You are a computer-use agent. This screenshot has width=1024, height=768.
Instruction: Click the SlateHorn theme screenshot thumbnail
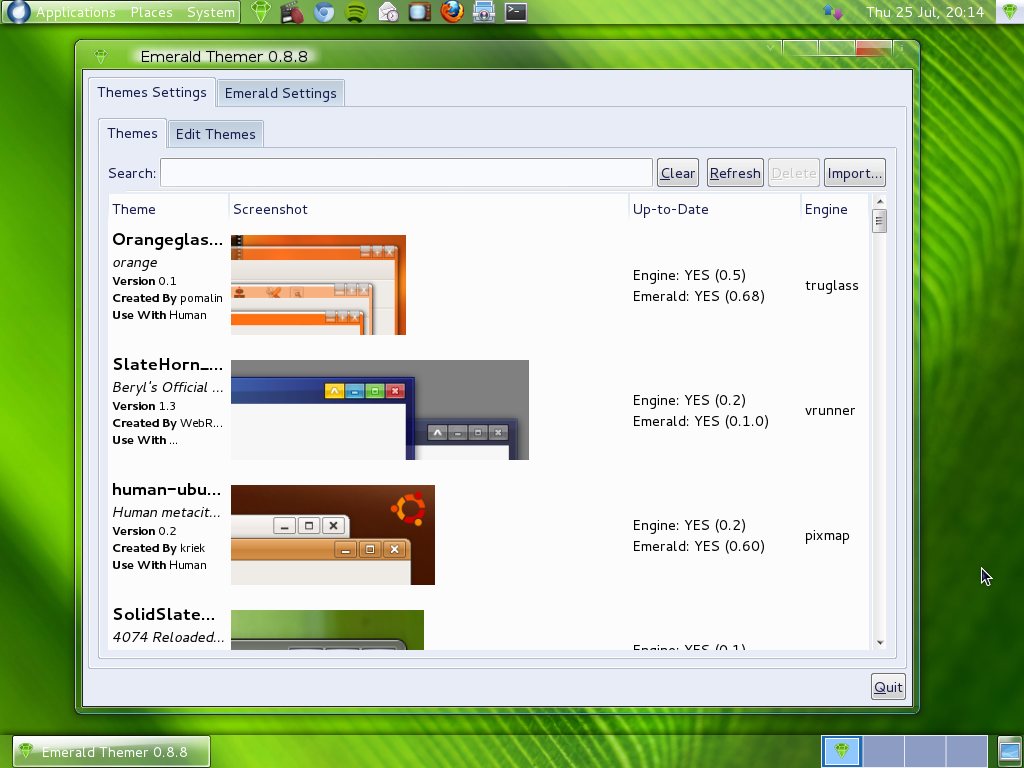click(379, 410)
